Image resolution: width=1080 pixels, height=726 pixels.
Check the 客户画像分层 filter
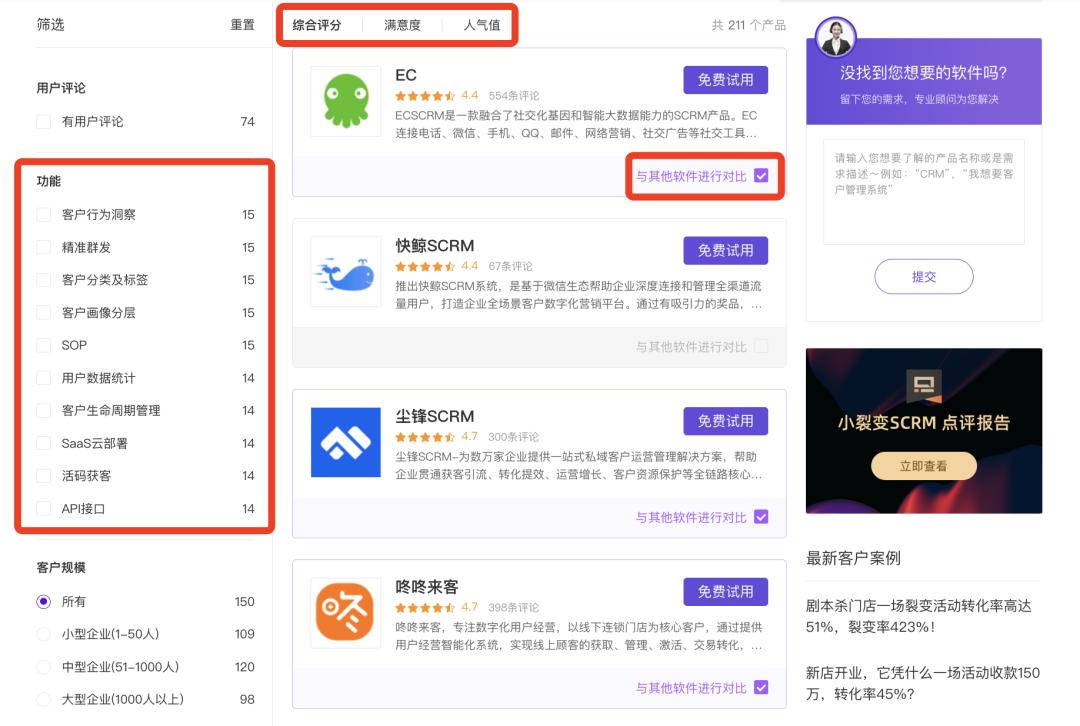point(43,313)
